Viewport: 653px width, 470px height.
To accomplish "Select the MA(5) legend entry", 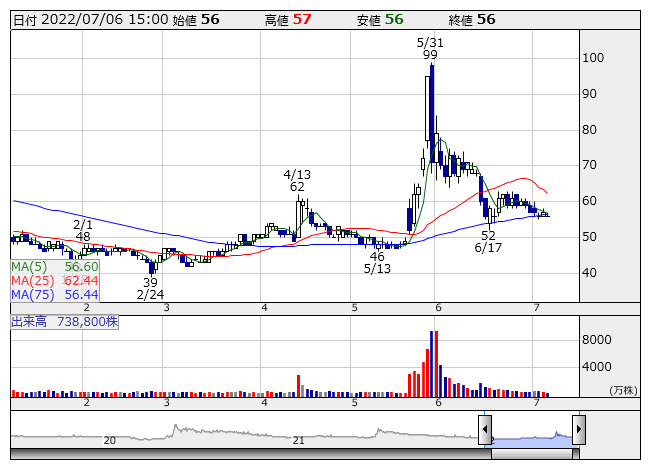I will 55,267.
